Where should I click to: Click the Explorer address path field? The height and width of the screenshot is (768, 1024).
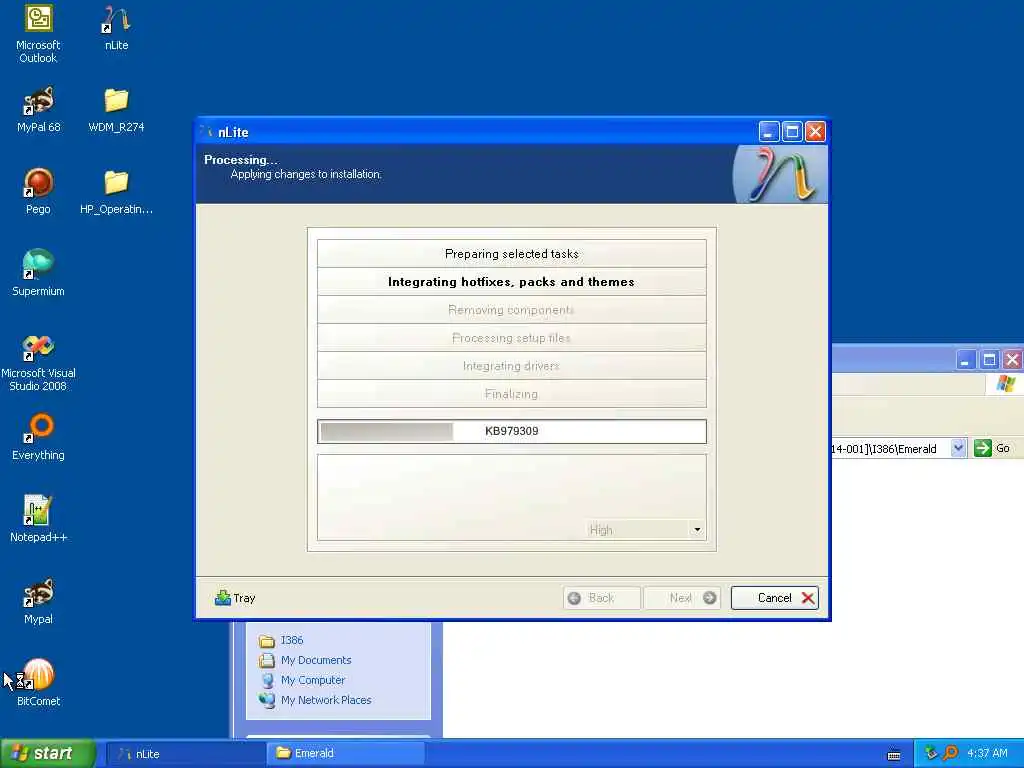point(890,449)
